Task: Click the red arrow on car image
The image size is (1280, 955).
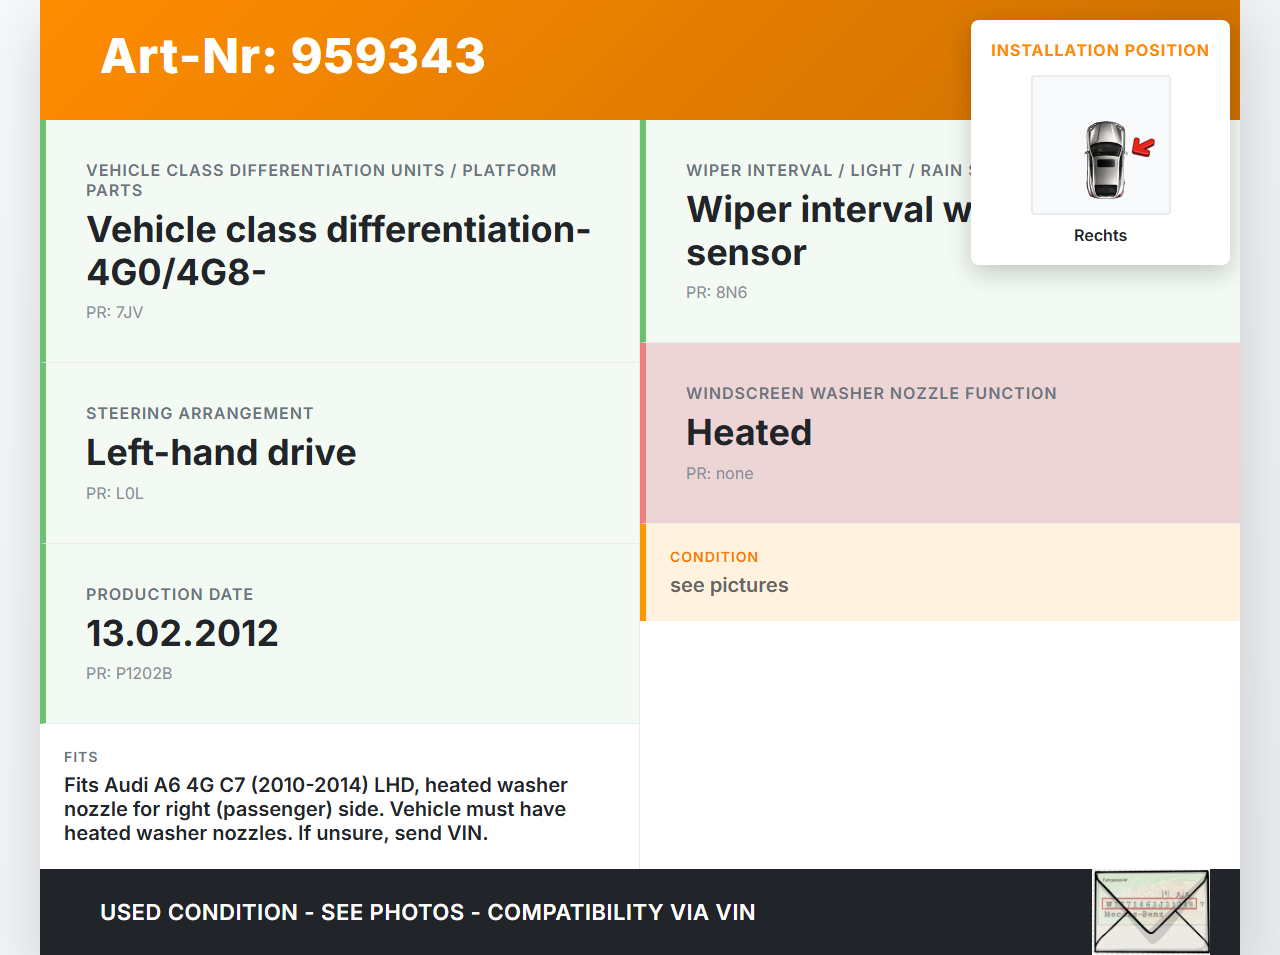Action: pyautogui.click(x=1143, y=148)
